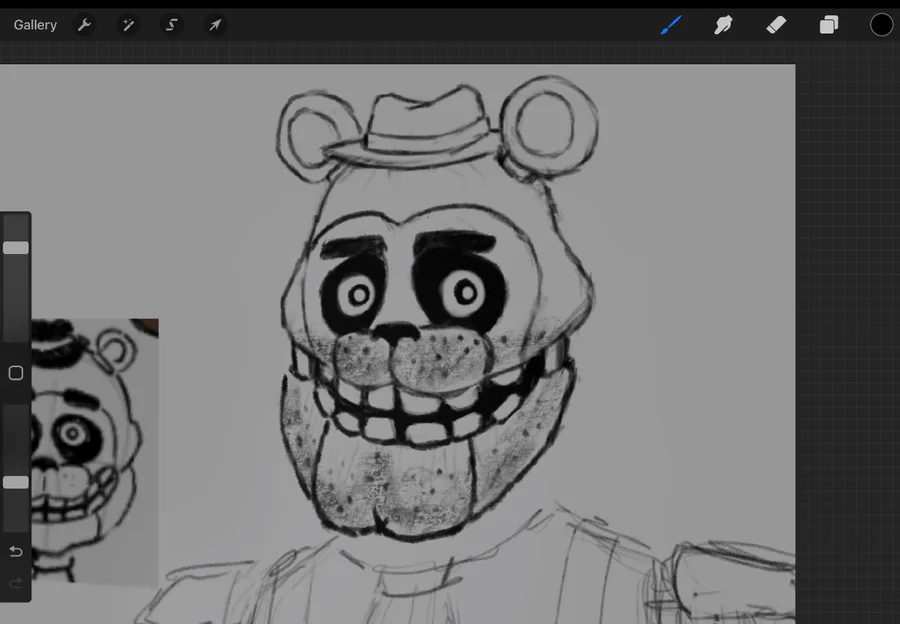Select the Brush tool

click(x=670, y=25)
